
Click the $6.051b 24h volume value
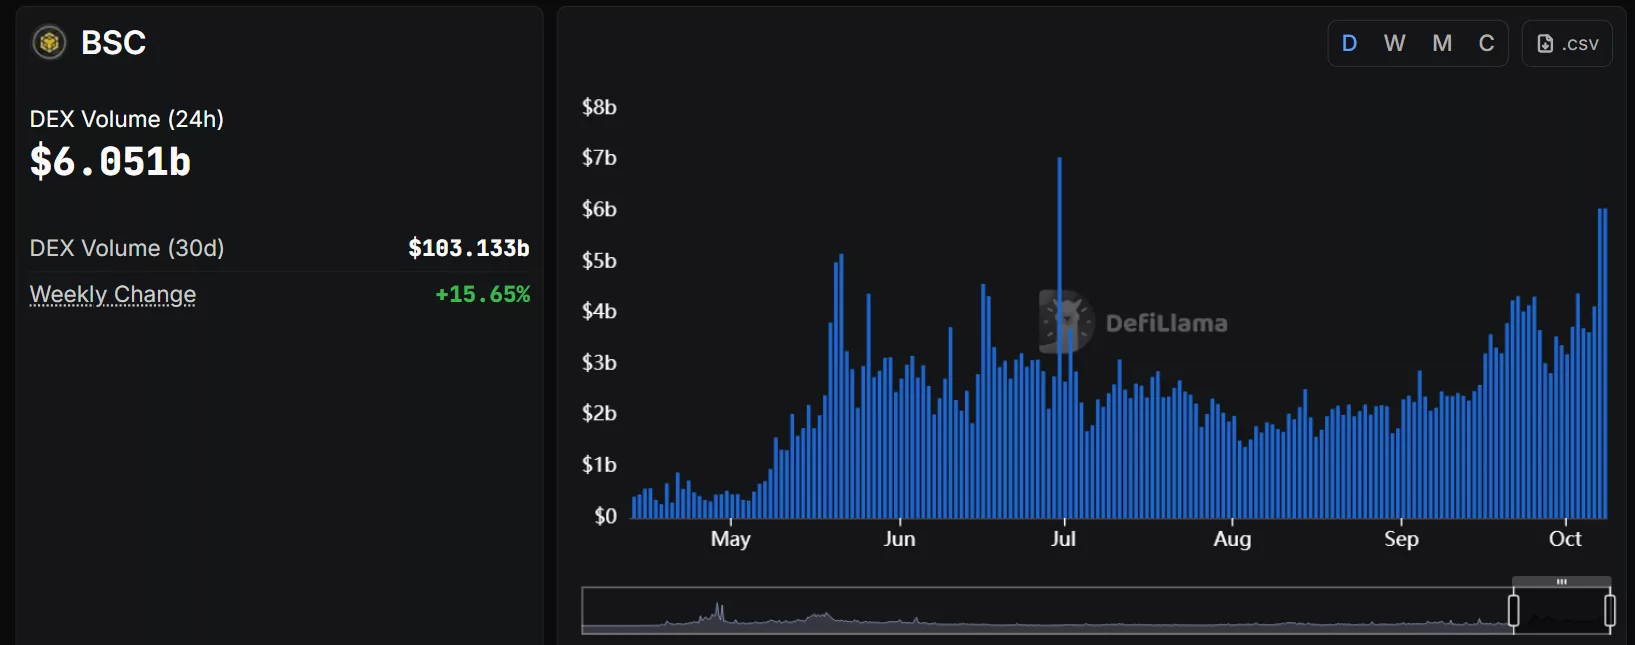[x=110, y=161]
